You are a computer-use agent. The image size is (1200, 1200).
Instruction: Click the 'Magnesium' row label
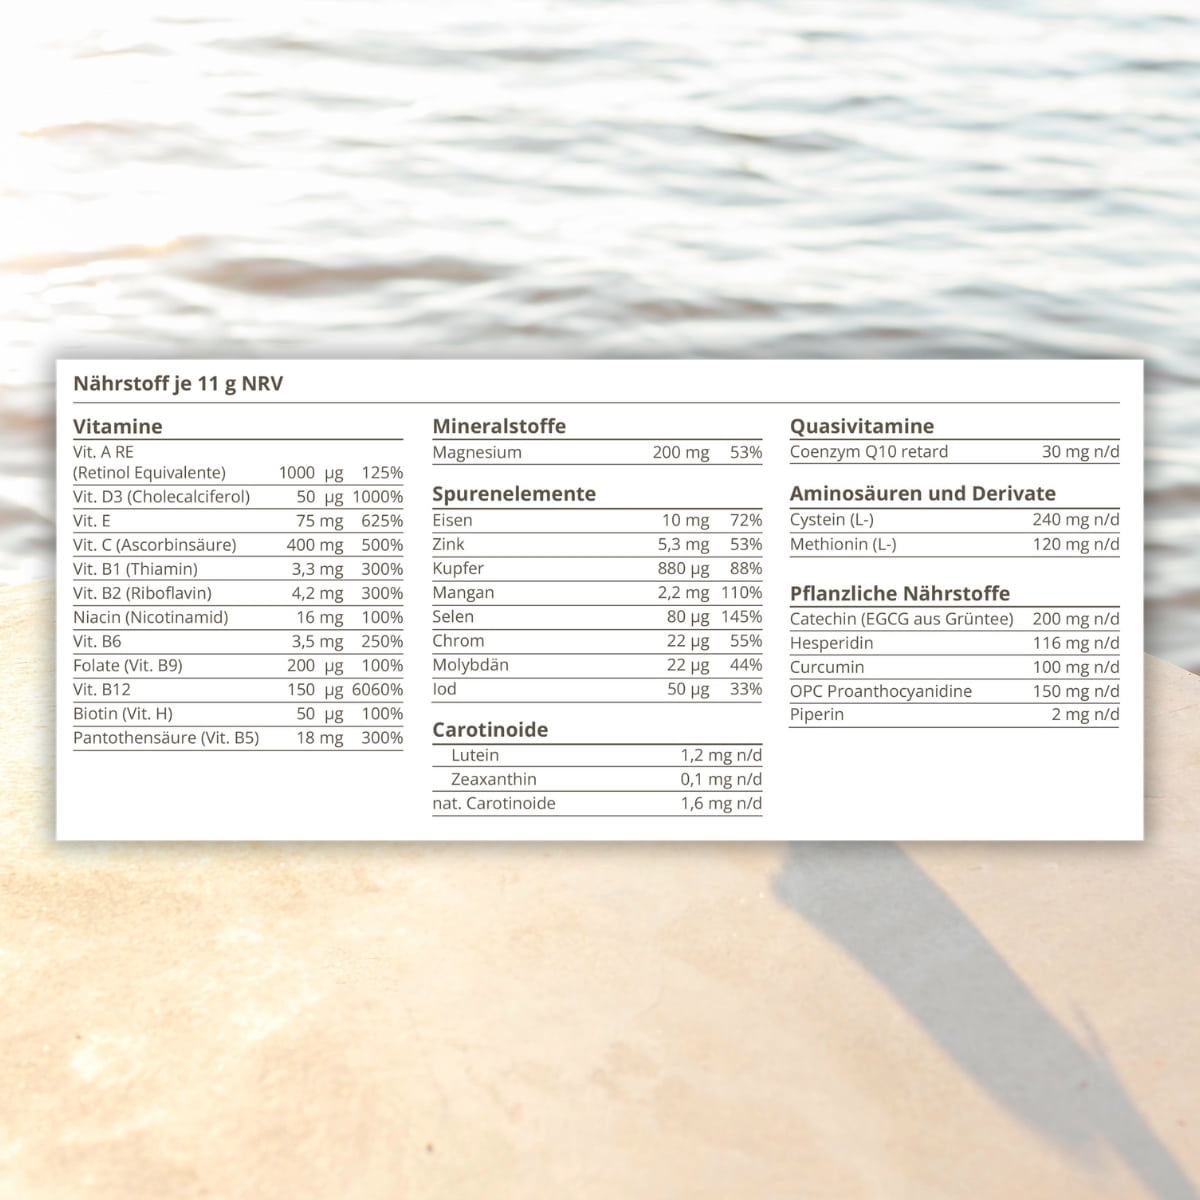click(477, 453)
